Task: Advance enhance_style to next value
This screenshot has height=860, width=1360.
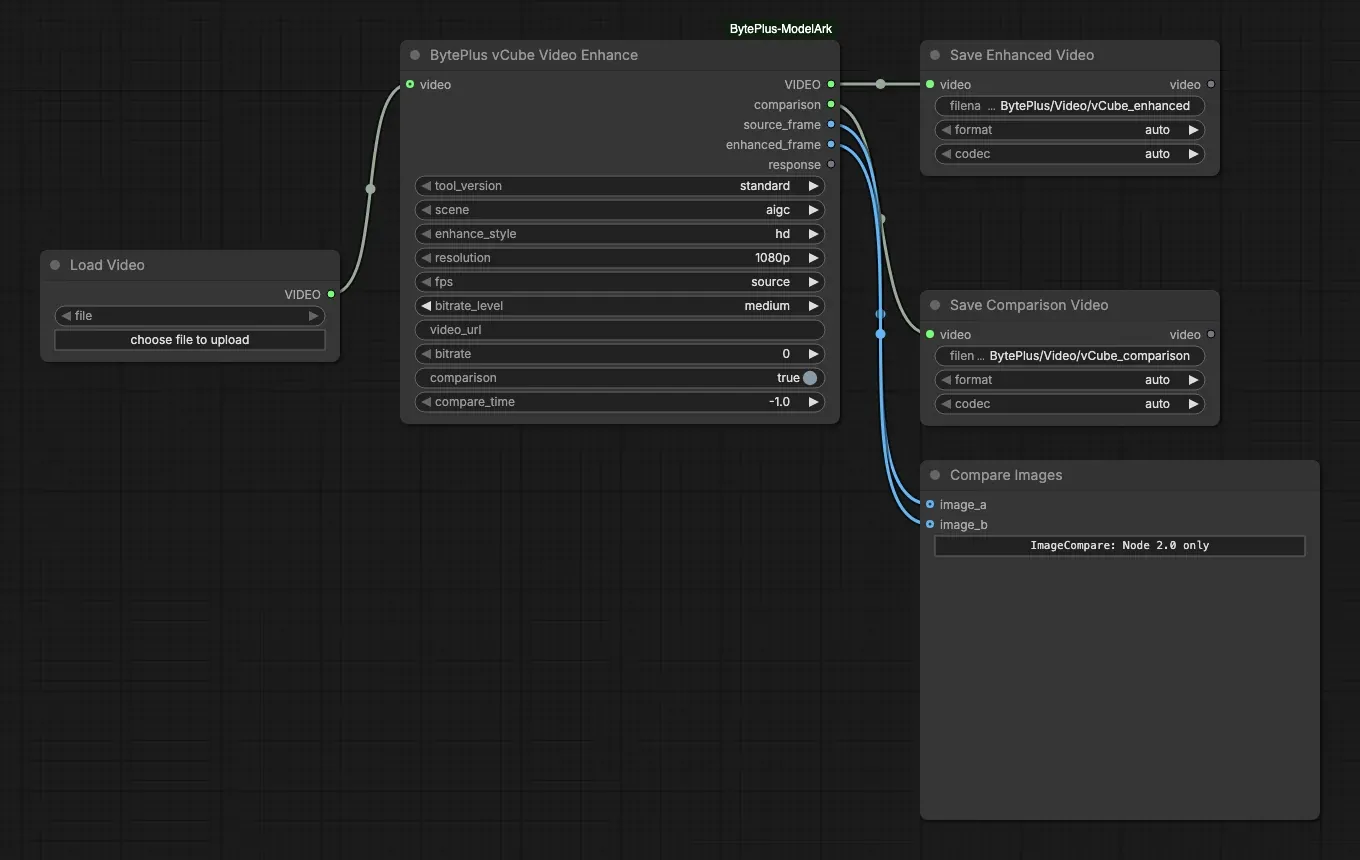Action: click(x=813, y=234)
